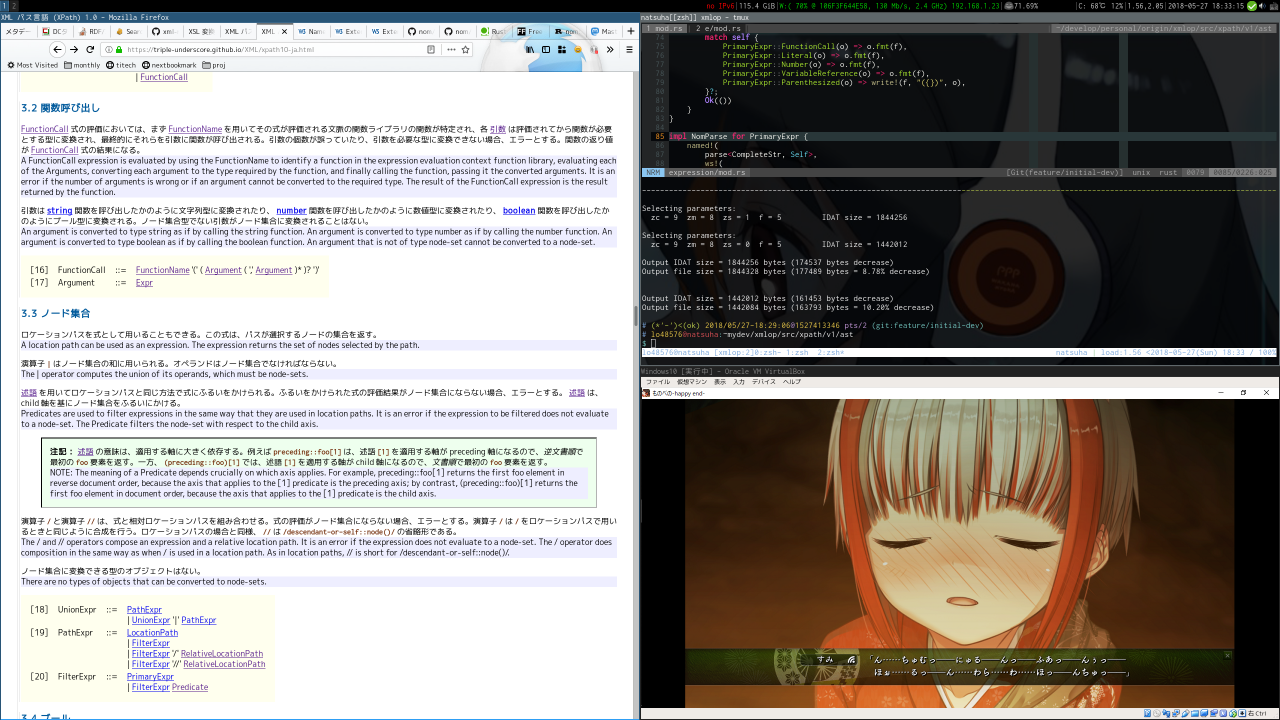The image size is (1280, 720).
Task: Open the 'proj' bookmarks folder
Action: pyautogui.click(x=212, y=65)
